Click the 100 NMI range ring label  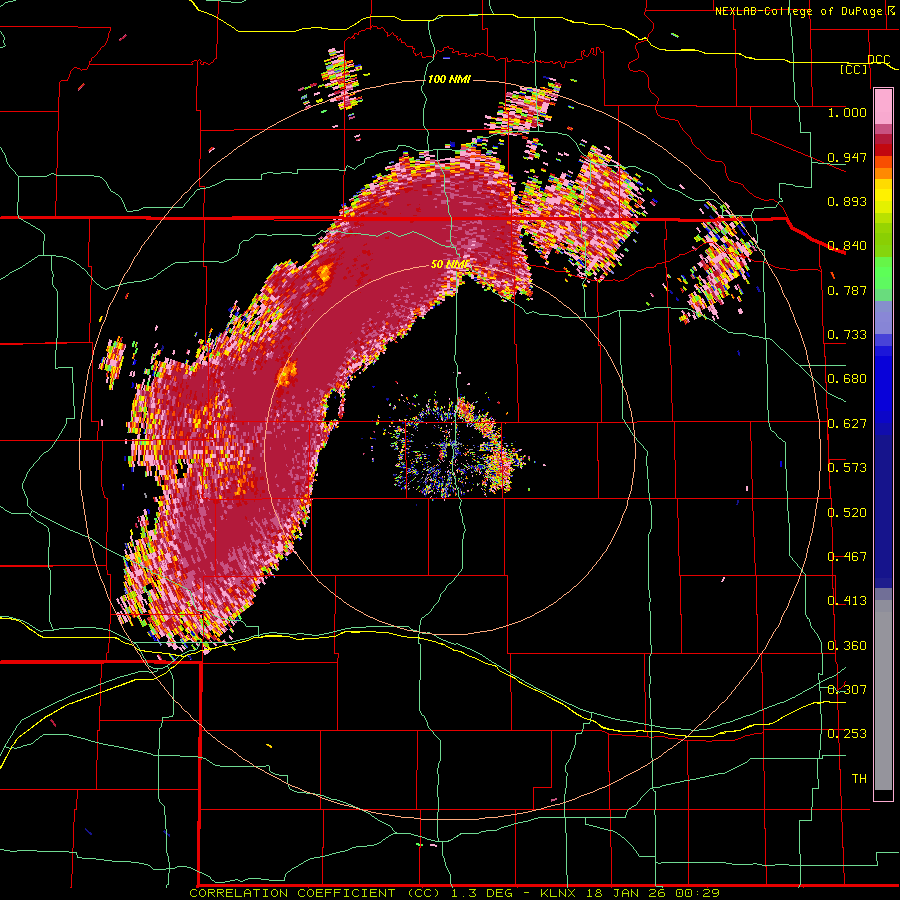pos(449,79)
